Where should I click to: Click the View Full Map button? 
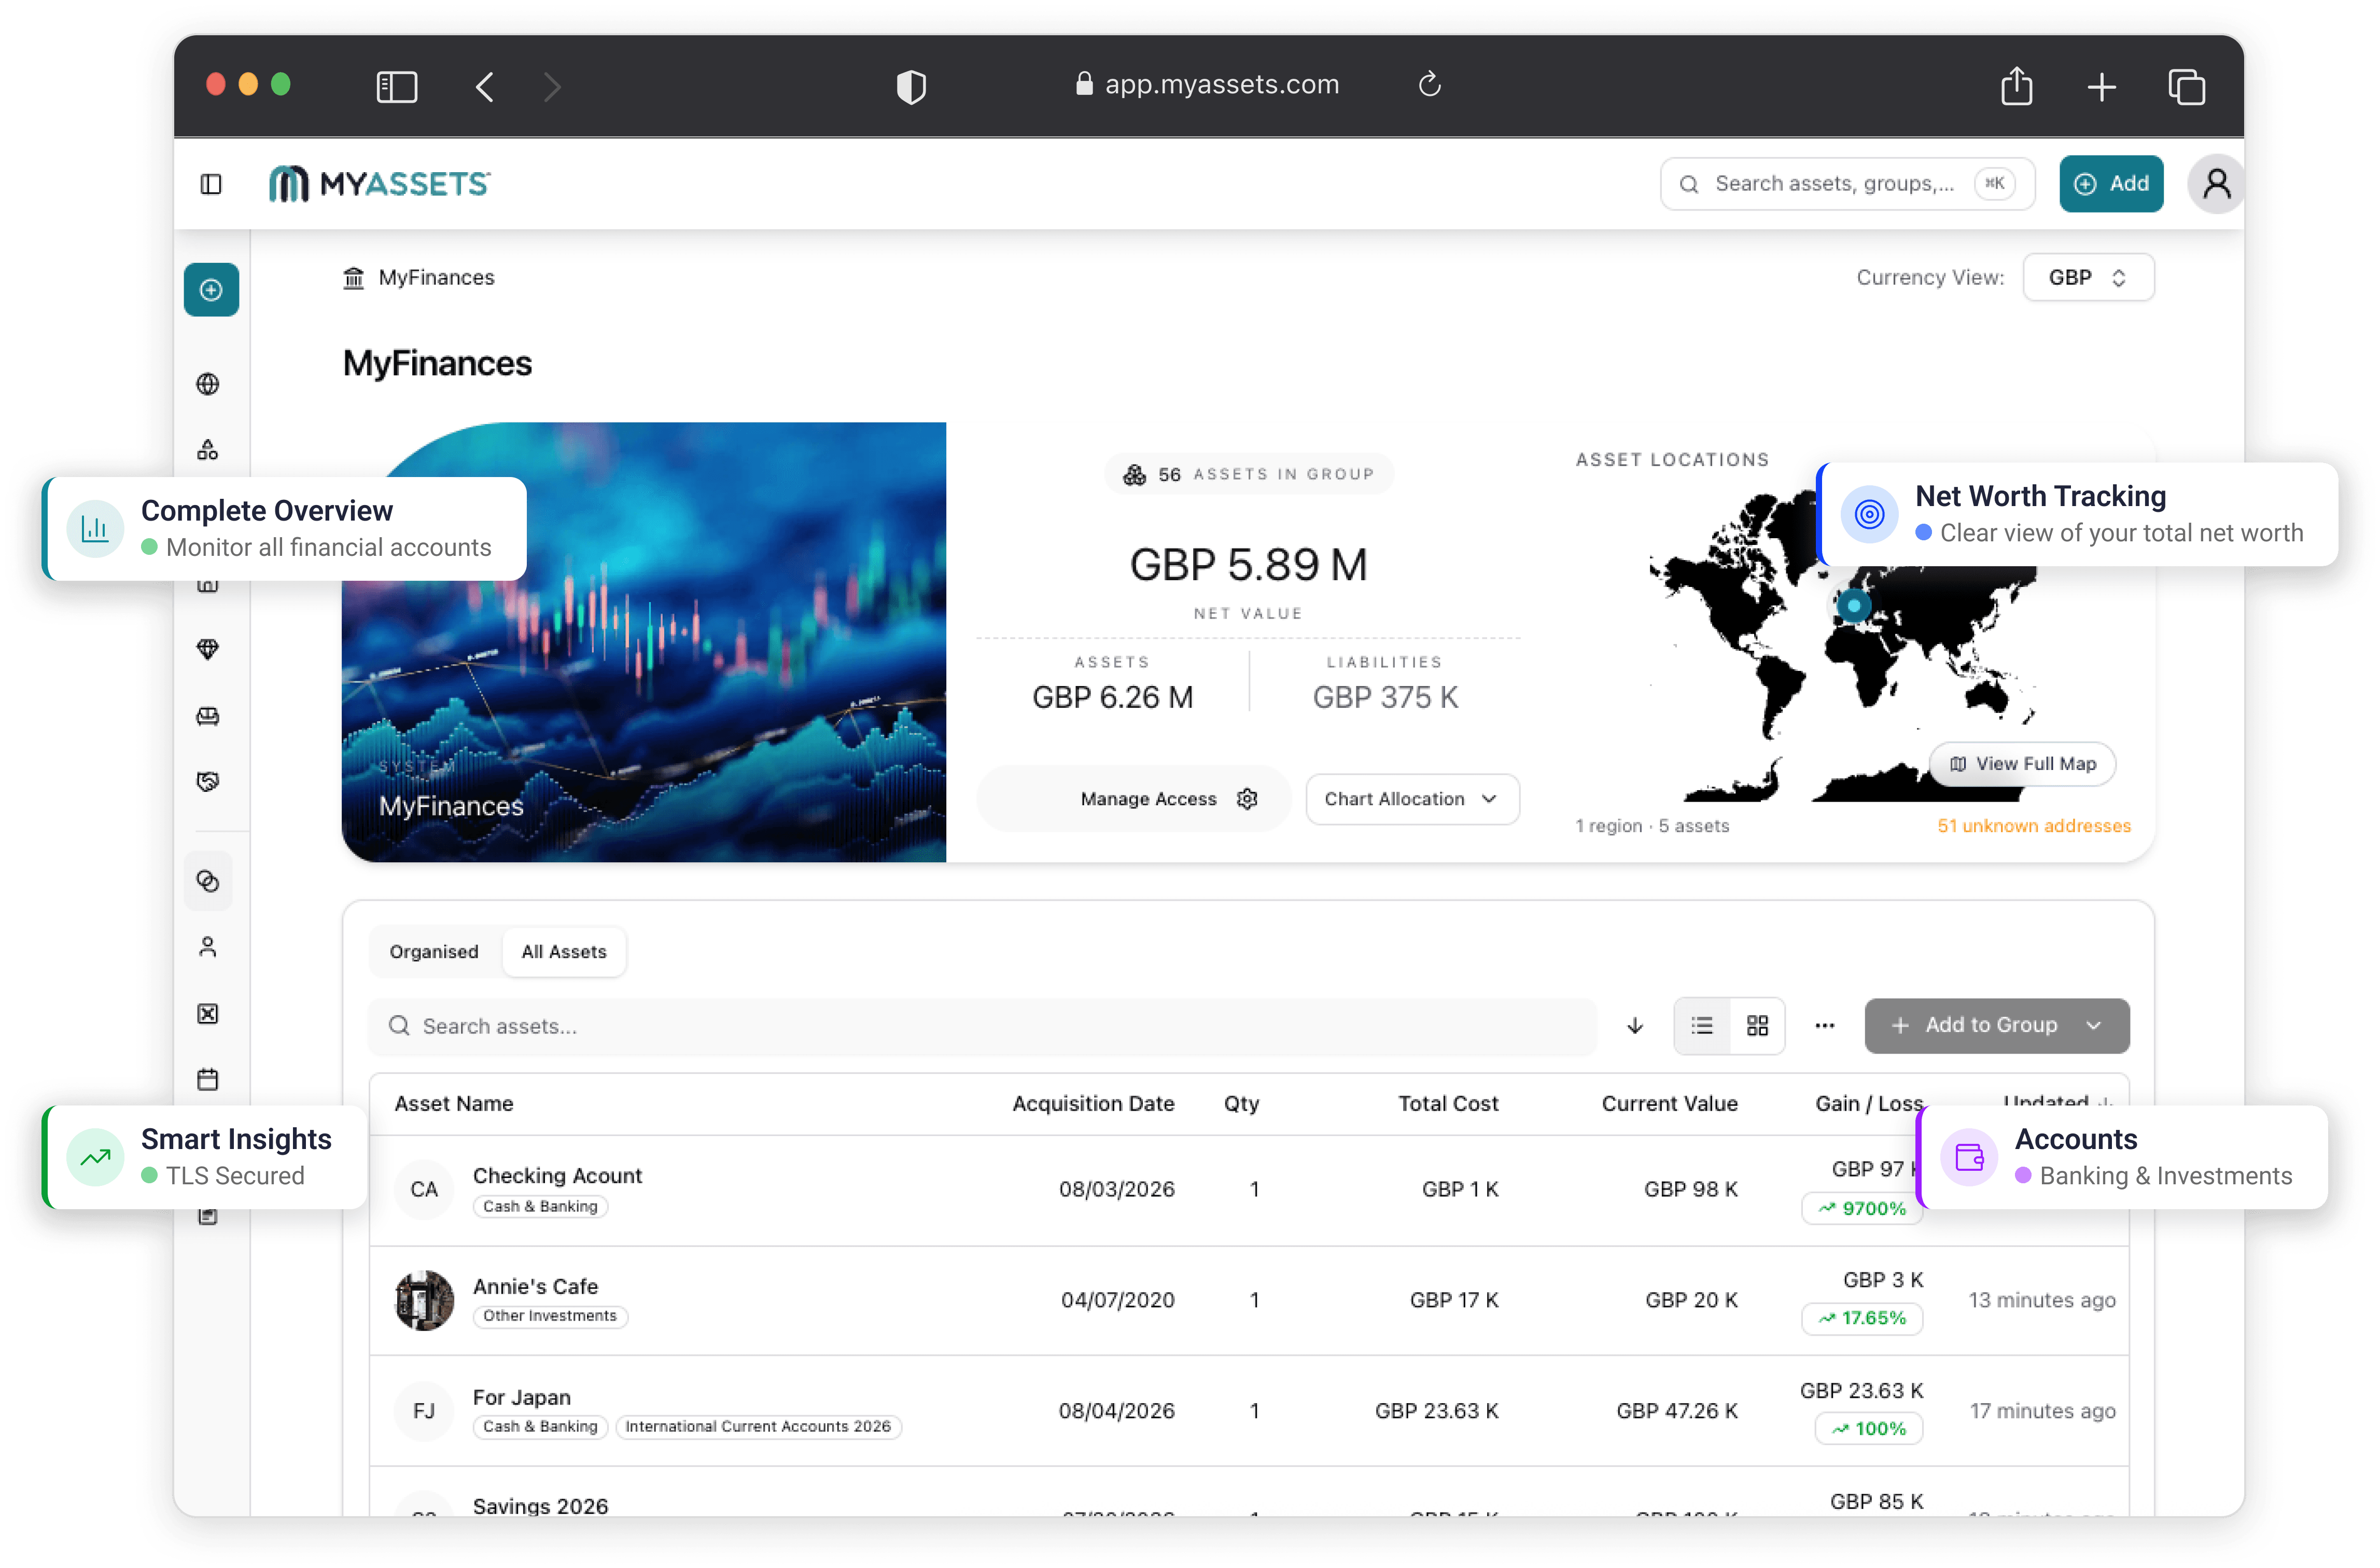(2022, 764)
